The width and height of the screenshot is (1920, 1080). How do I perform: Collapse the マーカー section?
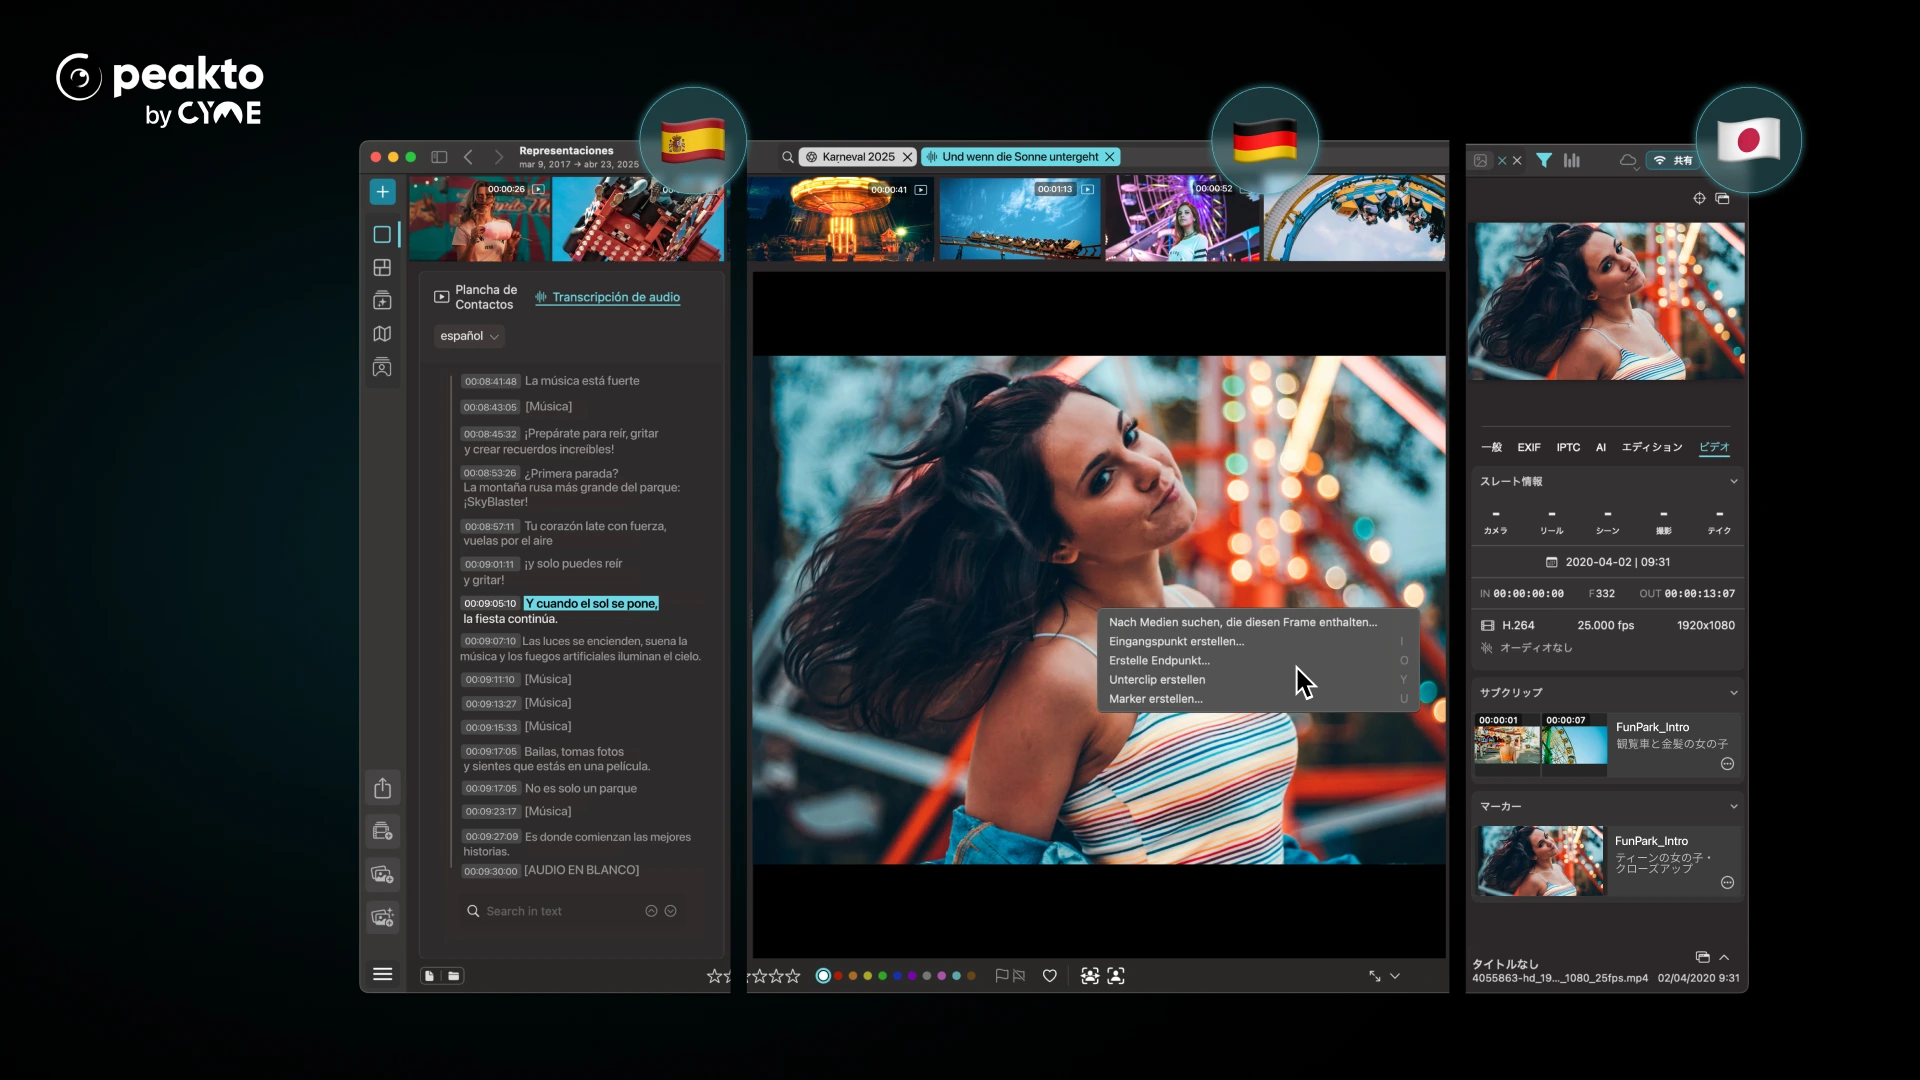click(1734, 807)
